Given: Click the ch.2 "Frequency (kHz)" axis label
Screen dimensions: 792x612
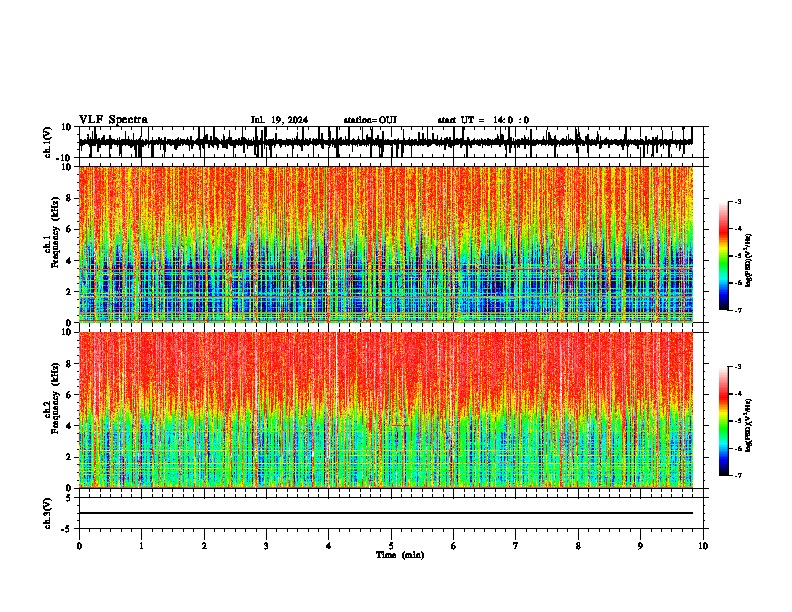Looking at the screenshot, I should (x=55, y=398).
